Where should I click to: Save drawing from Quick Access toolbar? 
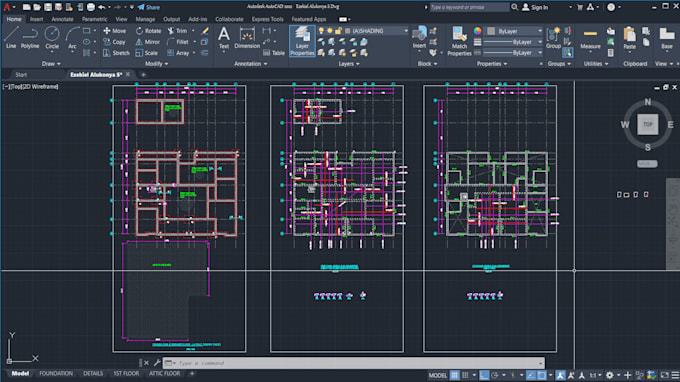point(48,7)
